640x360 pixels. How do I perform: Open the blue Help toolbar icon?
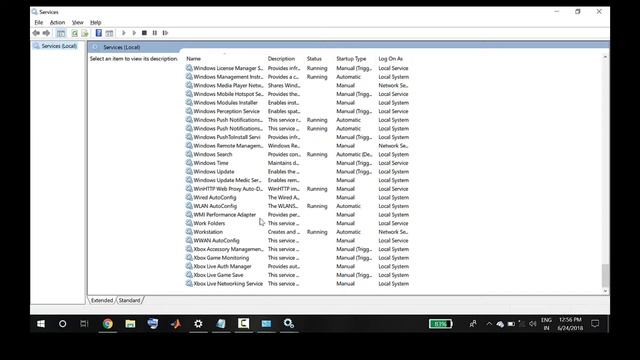click(x=98, y=33)
